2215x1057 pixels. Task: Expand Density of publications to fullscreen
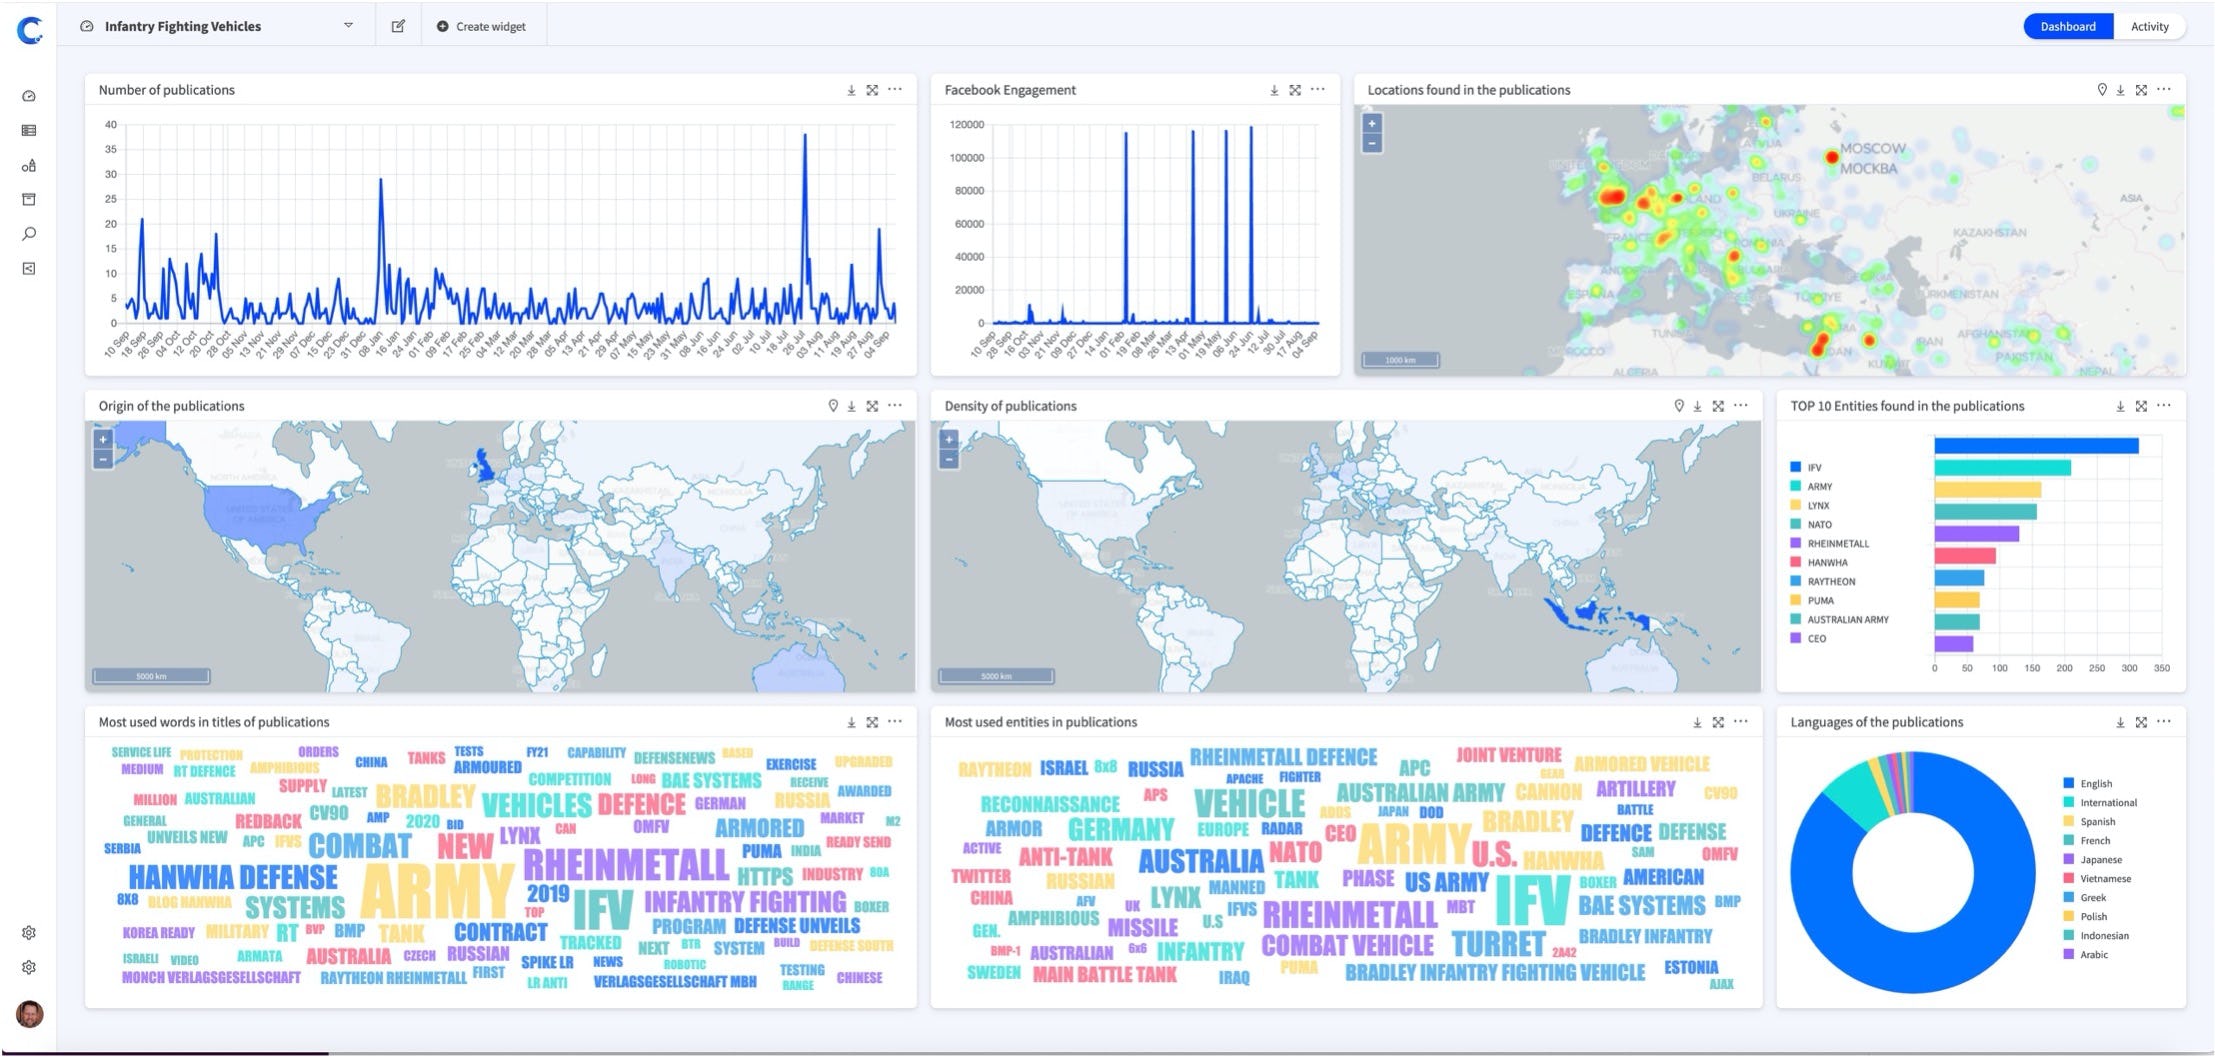[1718, 406]
